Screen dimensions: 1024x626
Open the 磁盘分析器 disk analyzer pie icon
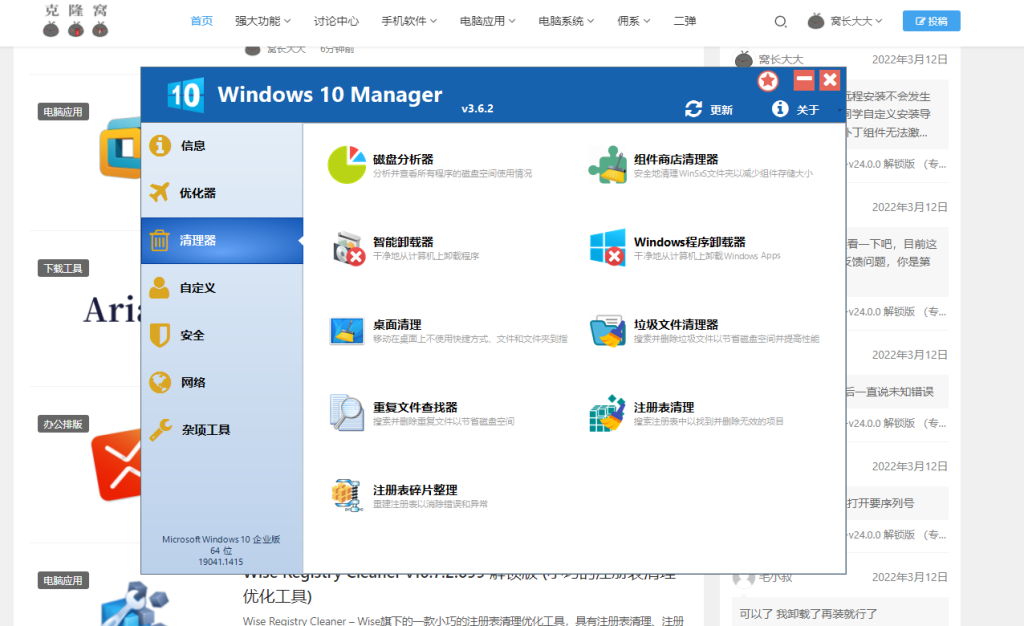pos(347,164)
